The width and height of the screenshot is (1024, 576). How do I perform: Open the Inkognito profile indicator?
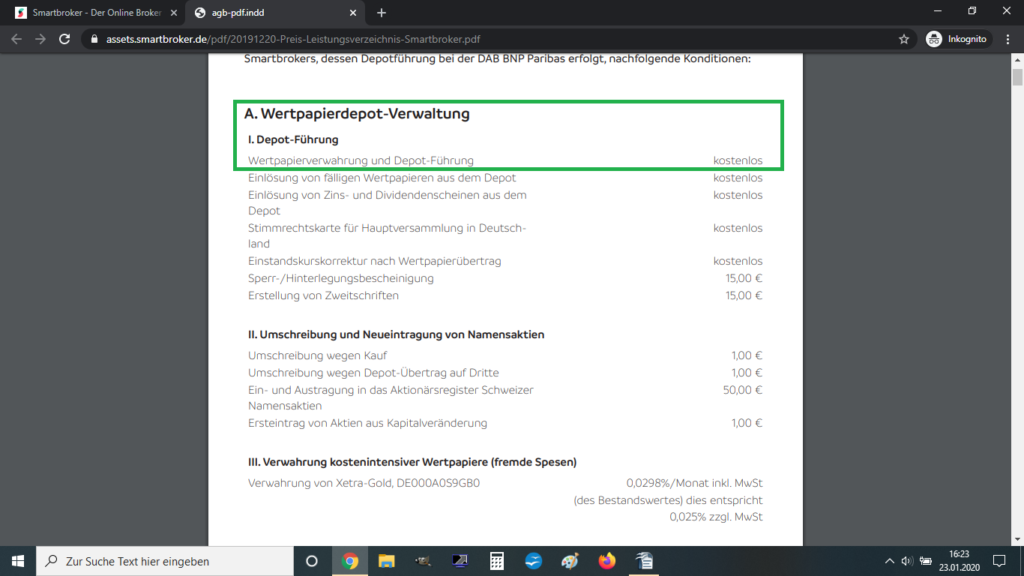point(957,39)
